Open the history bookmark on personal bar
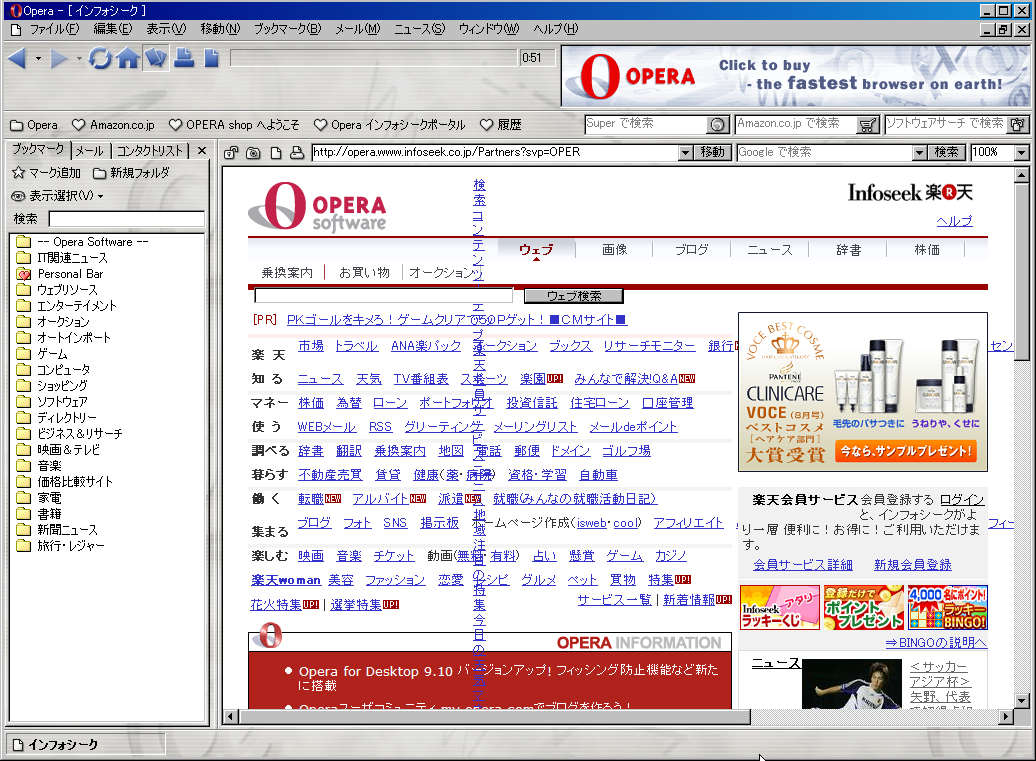Viewport: 1036px width, 761px height. 501,125
